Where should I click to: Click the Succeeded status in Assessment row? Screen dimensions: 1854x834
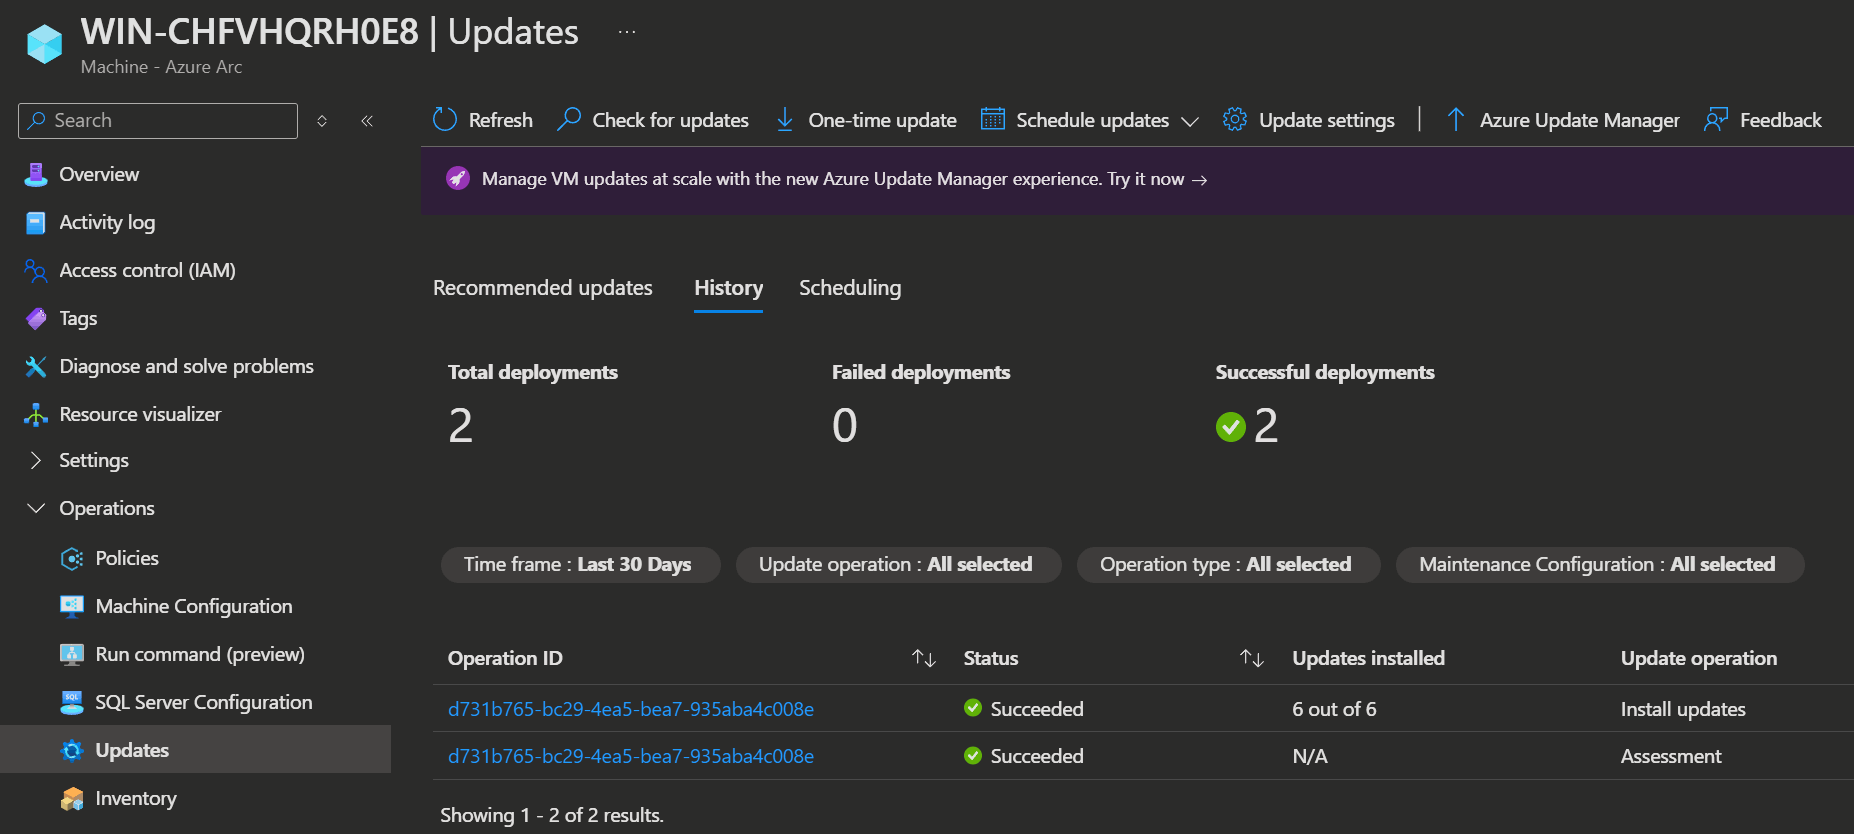1024,756
